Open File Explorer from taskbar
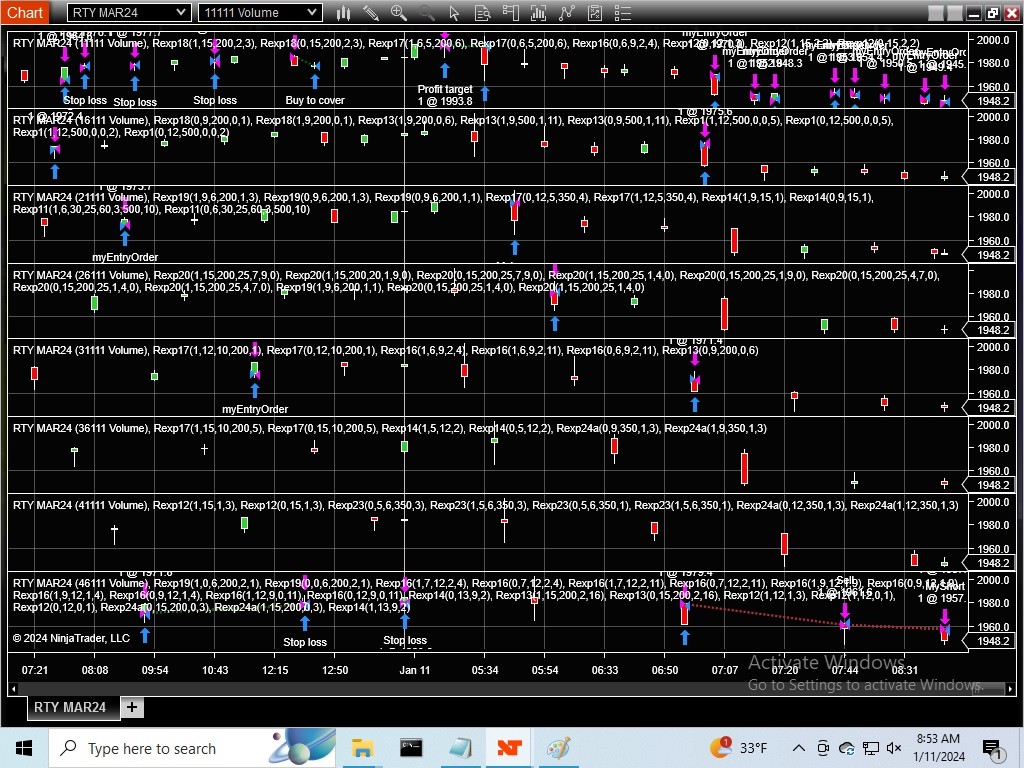The image size is (1024, 768). point(362,748)
